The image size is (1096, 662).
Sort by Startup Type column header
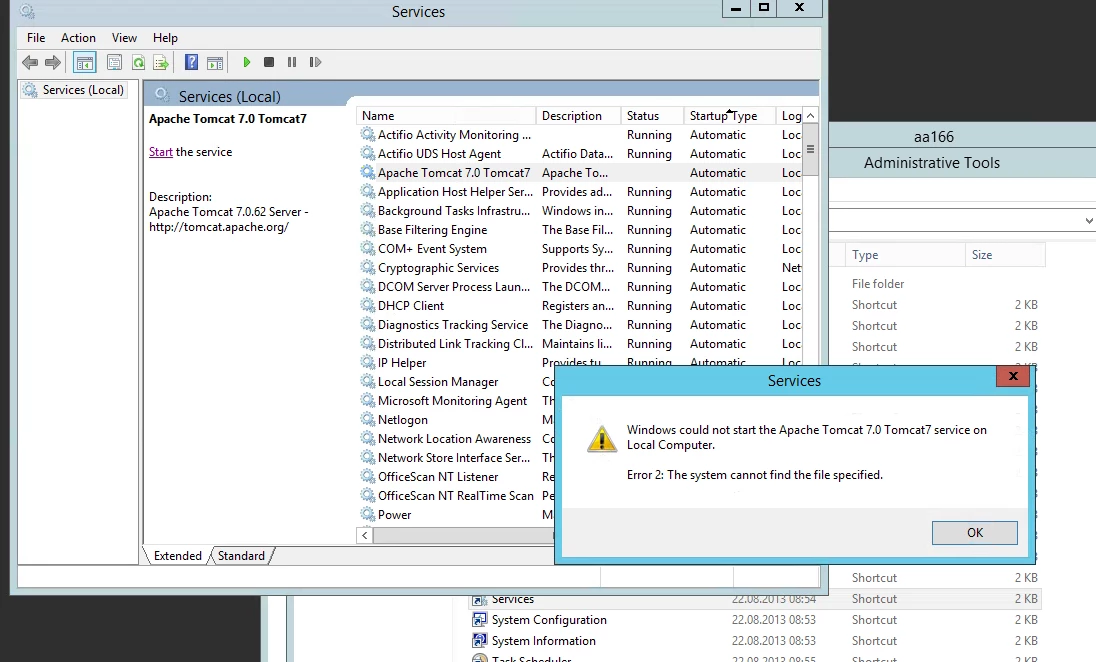(730, 116)
